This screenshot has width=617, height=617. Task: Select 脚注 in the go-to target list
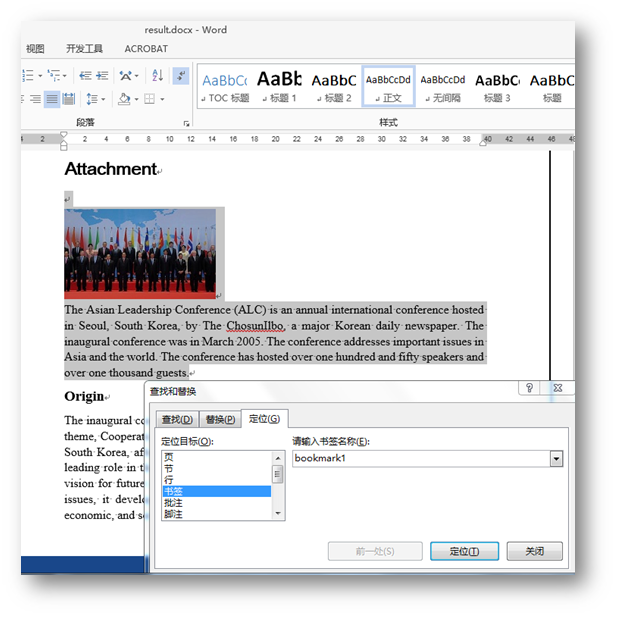click(x=216, y=514)
